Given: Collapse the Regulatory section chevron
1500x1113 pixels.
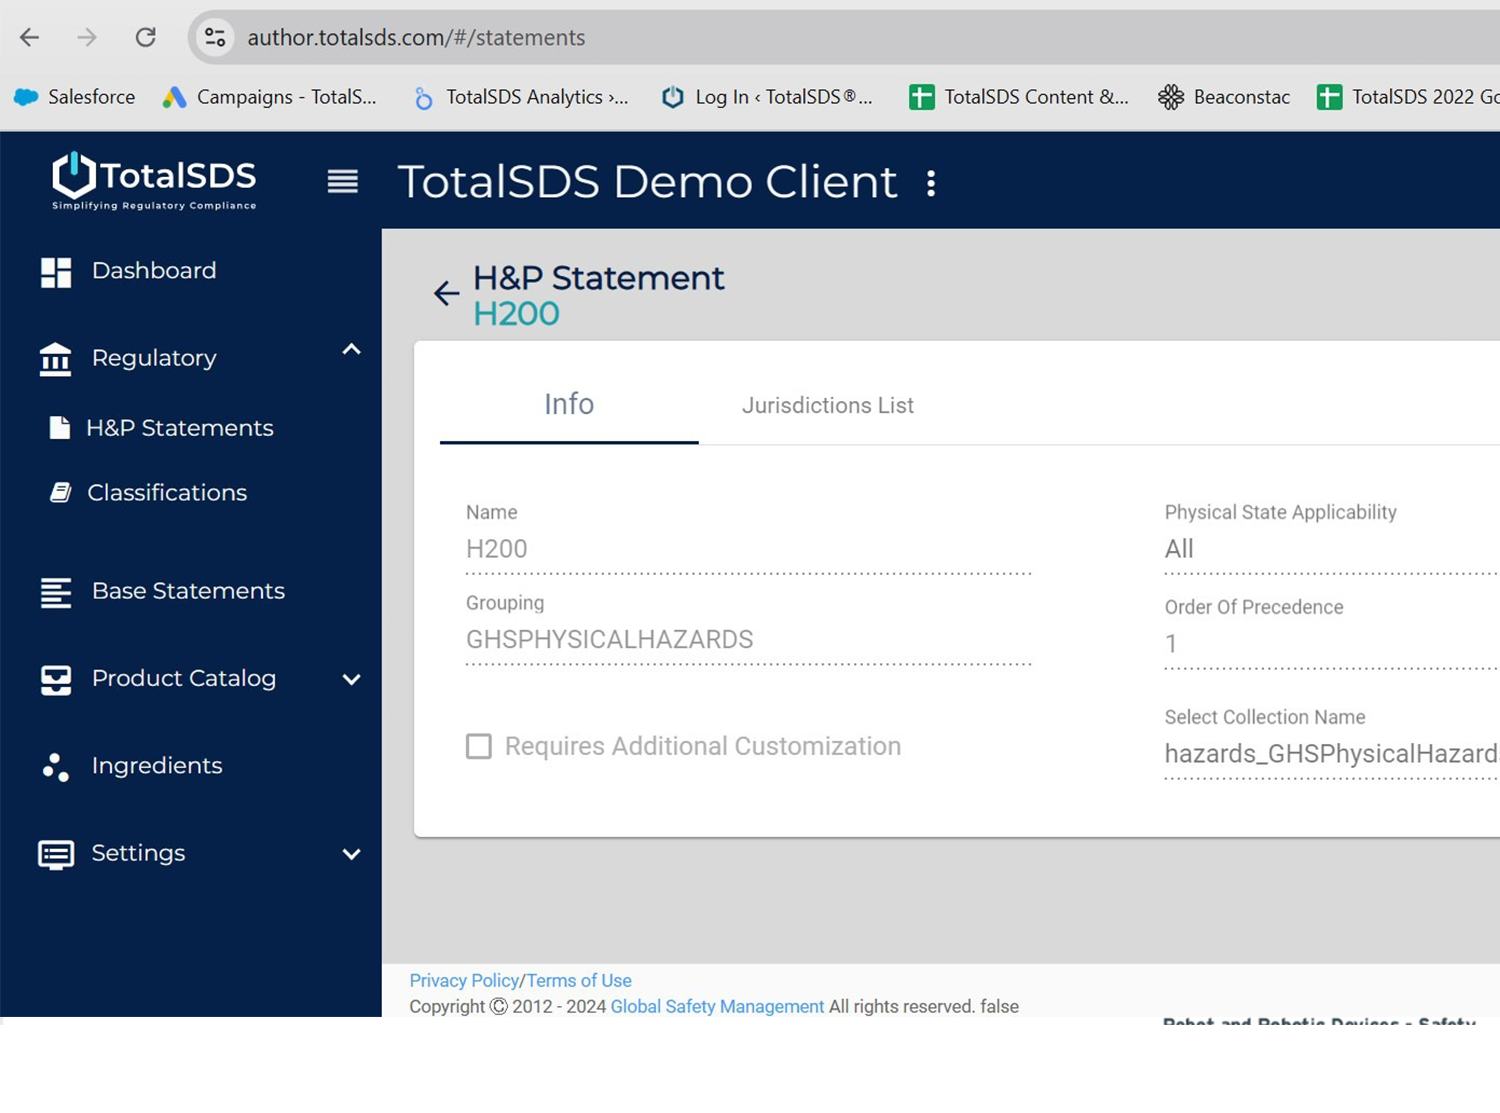Looking at the screenshot, I should pyautogui.click(x=351, y=350).
